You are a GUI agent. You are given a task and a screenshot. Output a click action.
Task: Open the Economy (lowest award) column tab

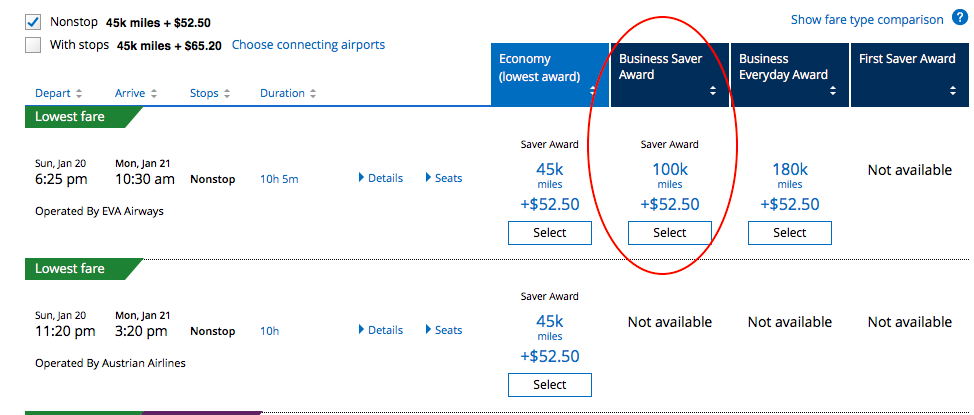point(549,74)
